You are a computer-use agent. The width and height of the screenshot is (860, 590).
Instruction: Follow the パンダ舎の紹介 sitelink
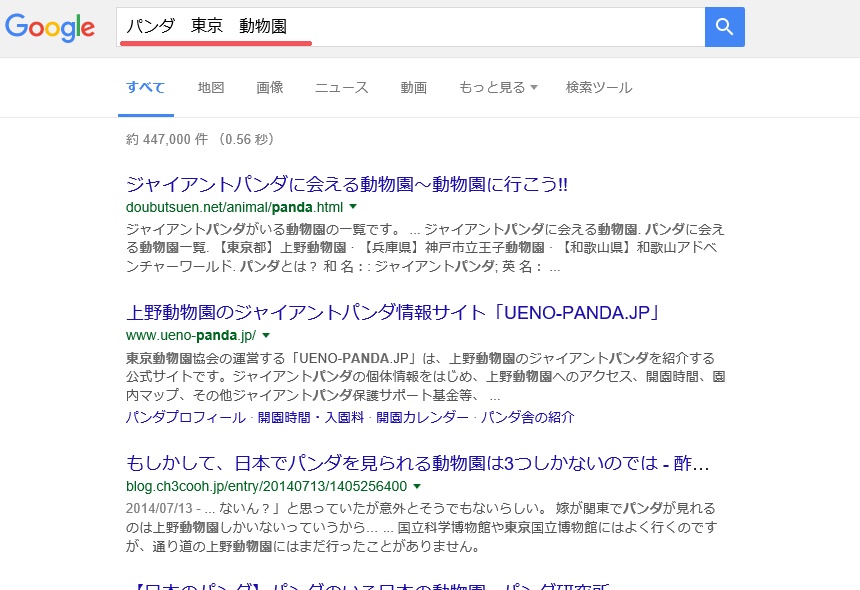point(528,417)
